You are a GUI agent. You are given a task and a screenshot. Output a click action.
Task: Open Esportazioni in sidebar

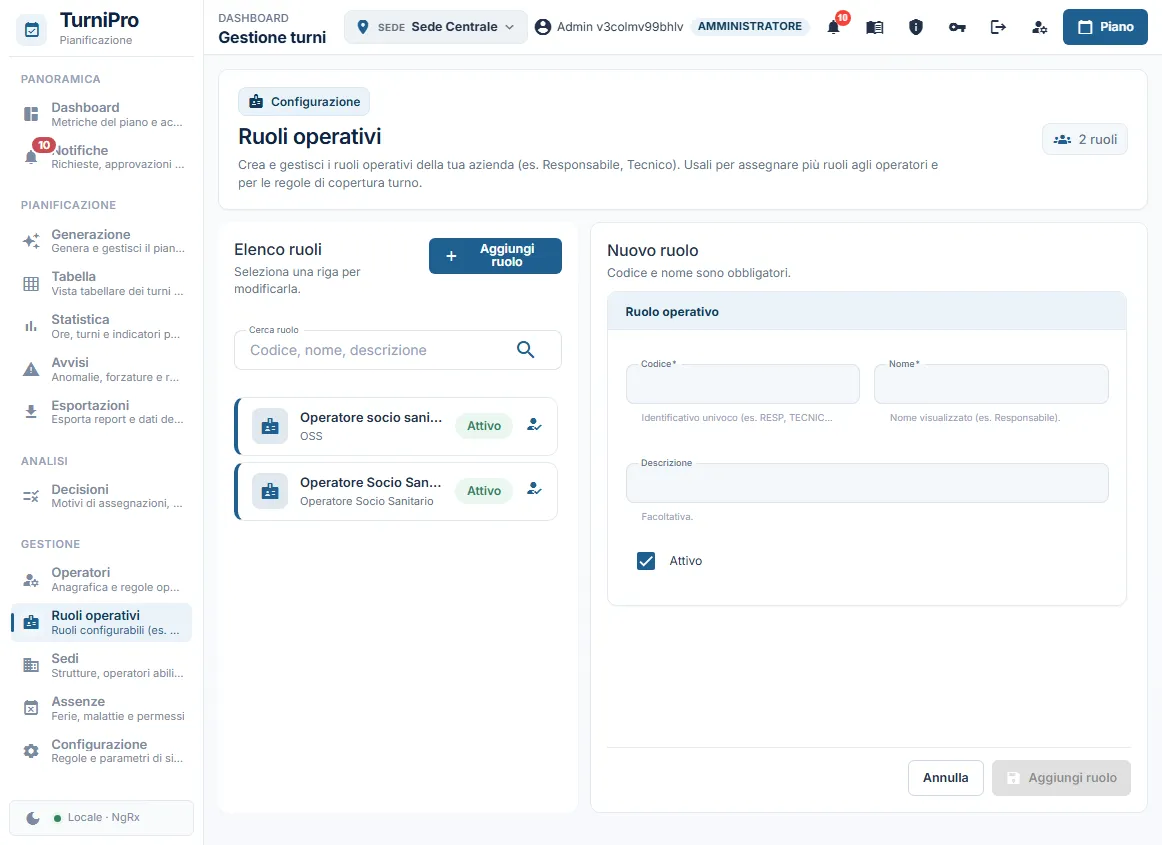pyautogui.click(x=102, y=412)
